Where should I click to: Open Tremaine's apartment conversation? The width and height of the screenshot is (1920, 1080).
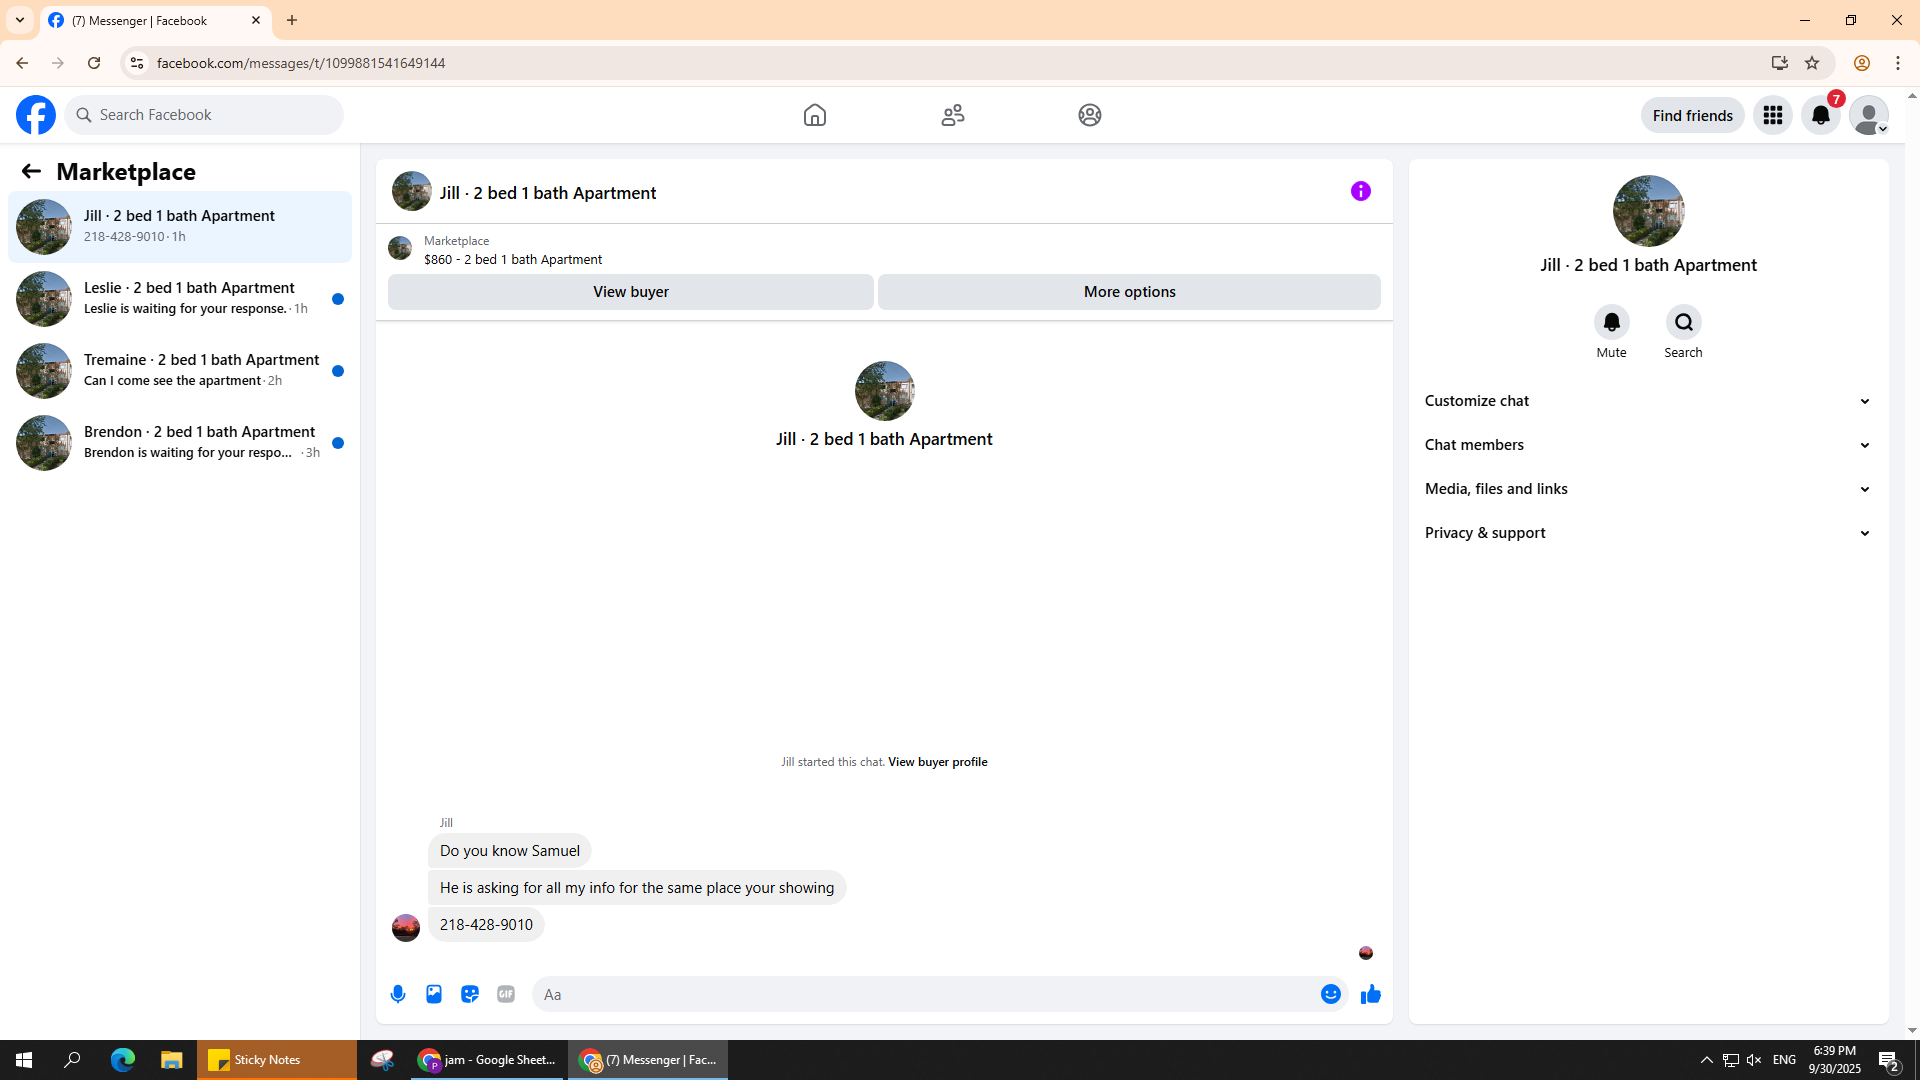click(x=180, y=370)
